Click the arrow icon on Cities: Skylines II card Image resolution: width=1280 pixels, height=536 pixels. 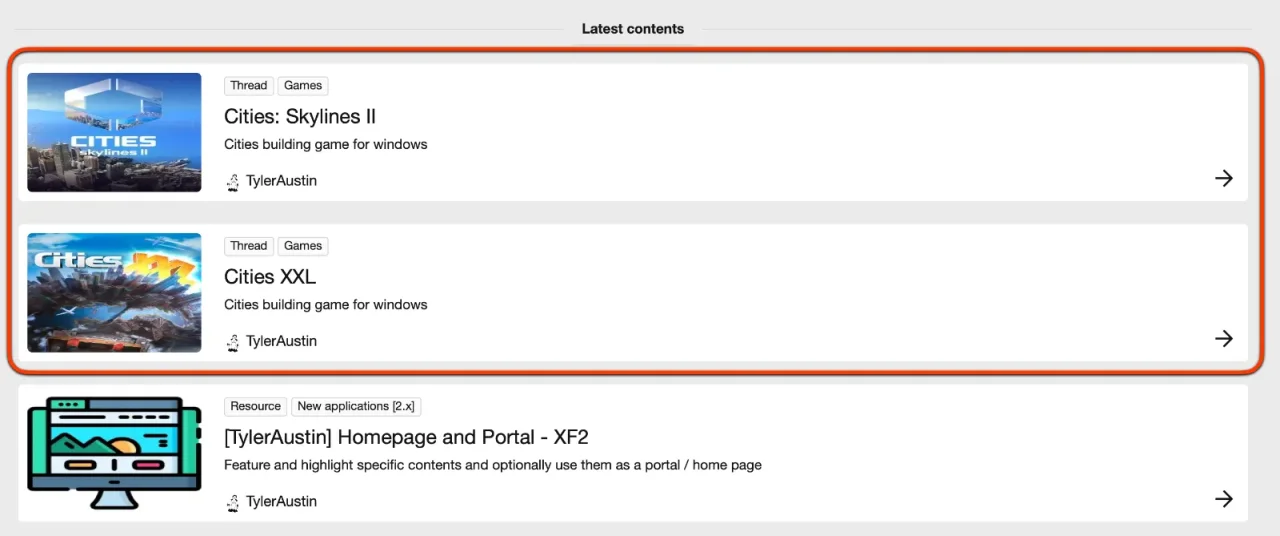(1223, 179)
